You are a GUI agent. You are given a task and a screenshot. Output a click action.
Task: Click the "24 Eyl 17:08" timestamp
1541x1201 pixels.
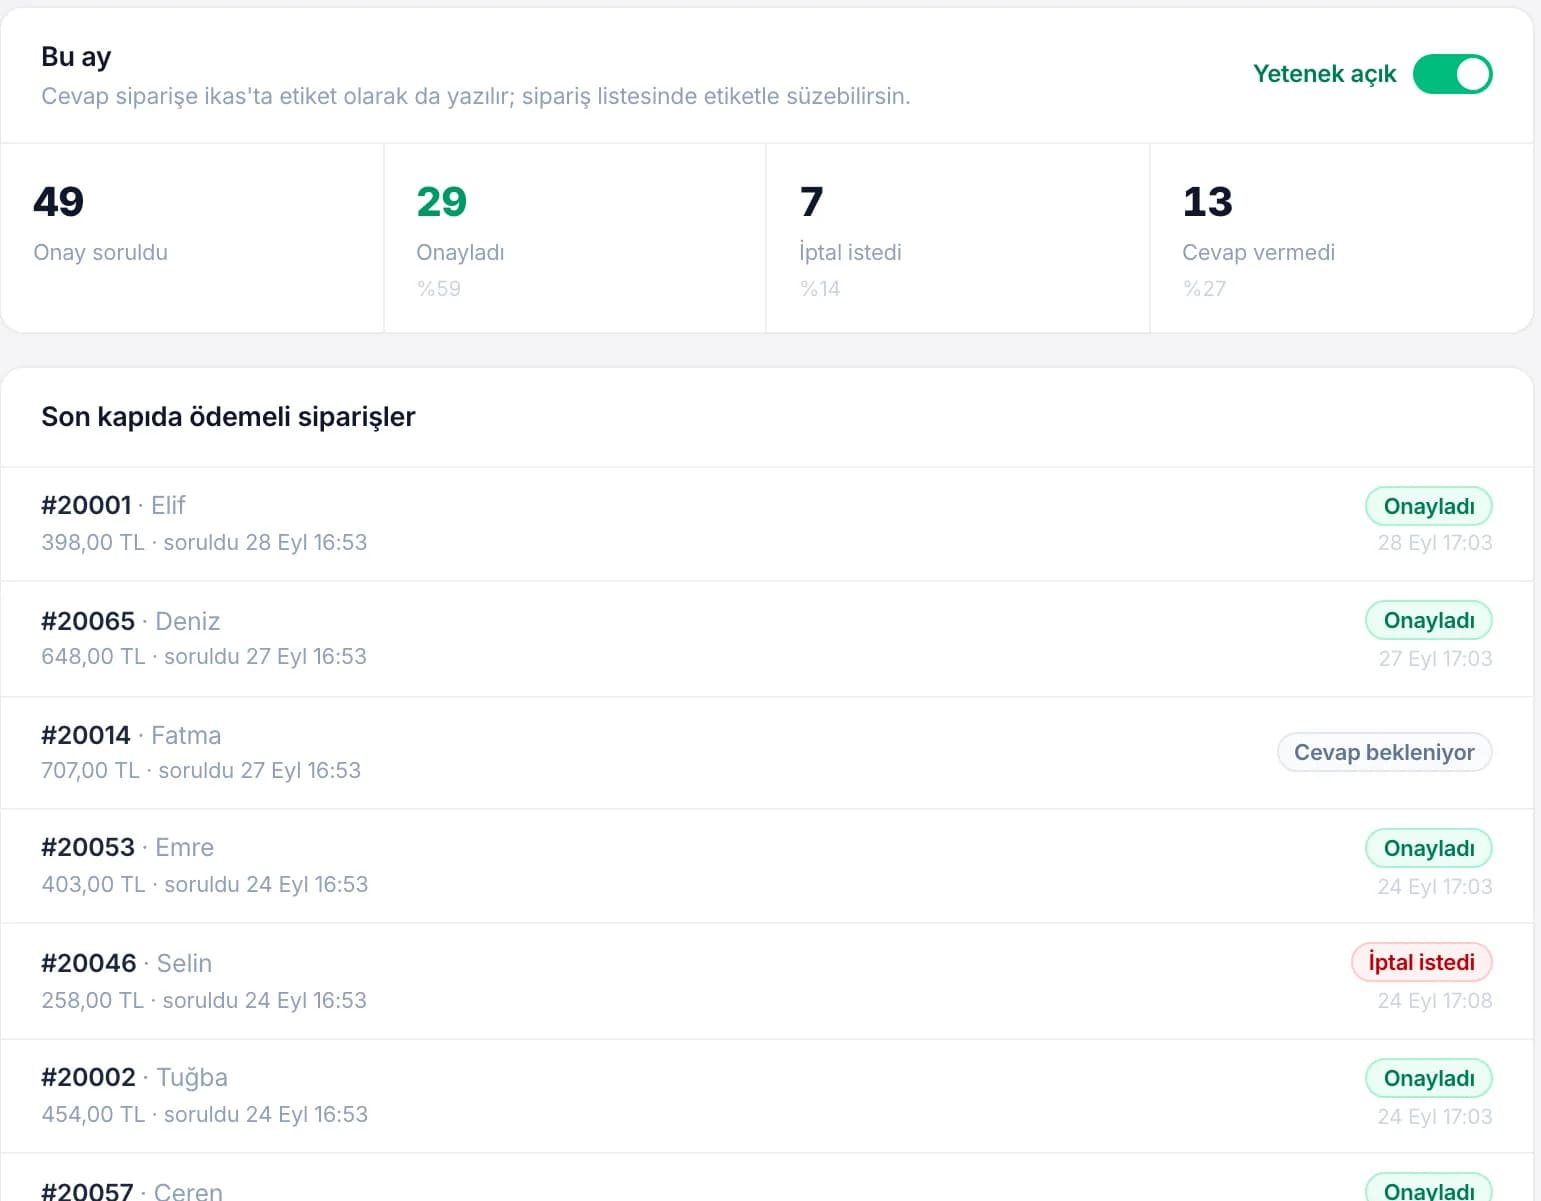[1435, 1001]
